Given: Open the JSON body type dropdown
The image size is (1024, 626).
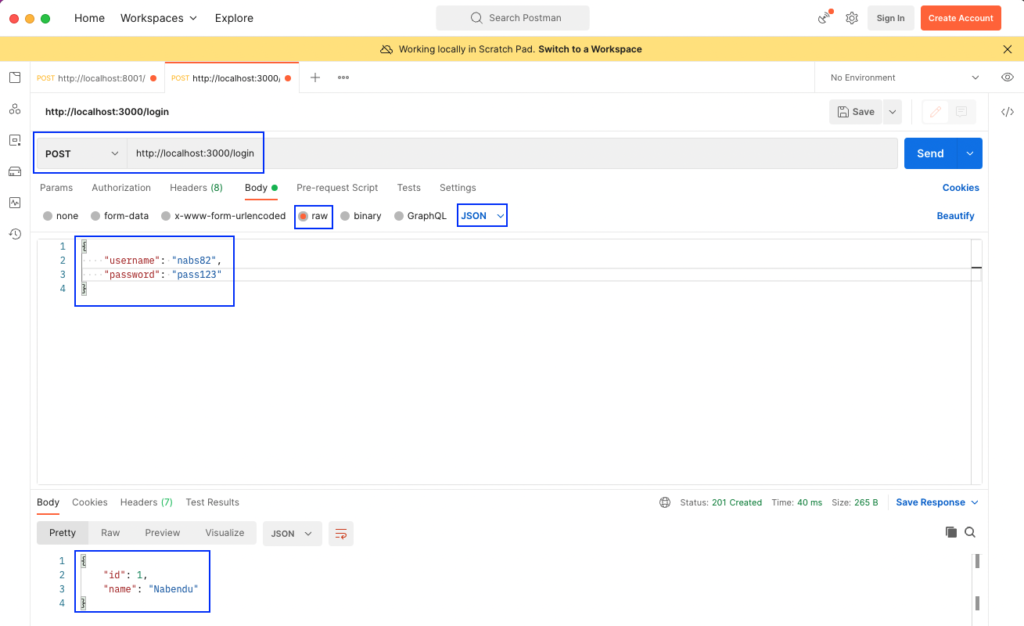Looking at the screenshot, I should [483, 215].
